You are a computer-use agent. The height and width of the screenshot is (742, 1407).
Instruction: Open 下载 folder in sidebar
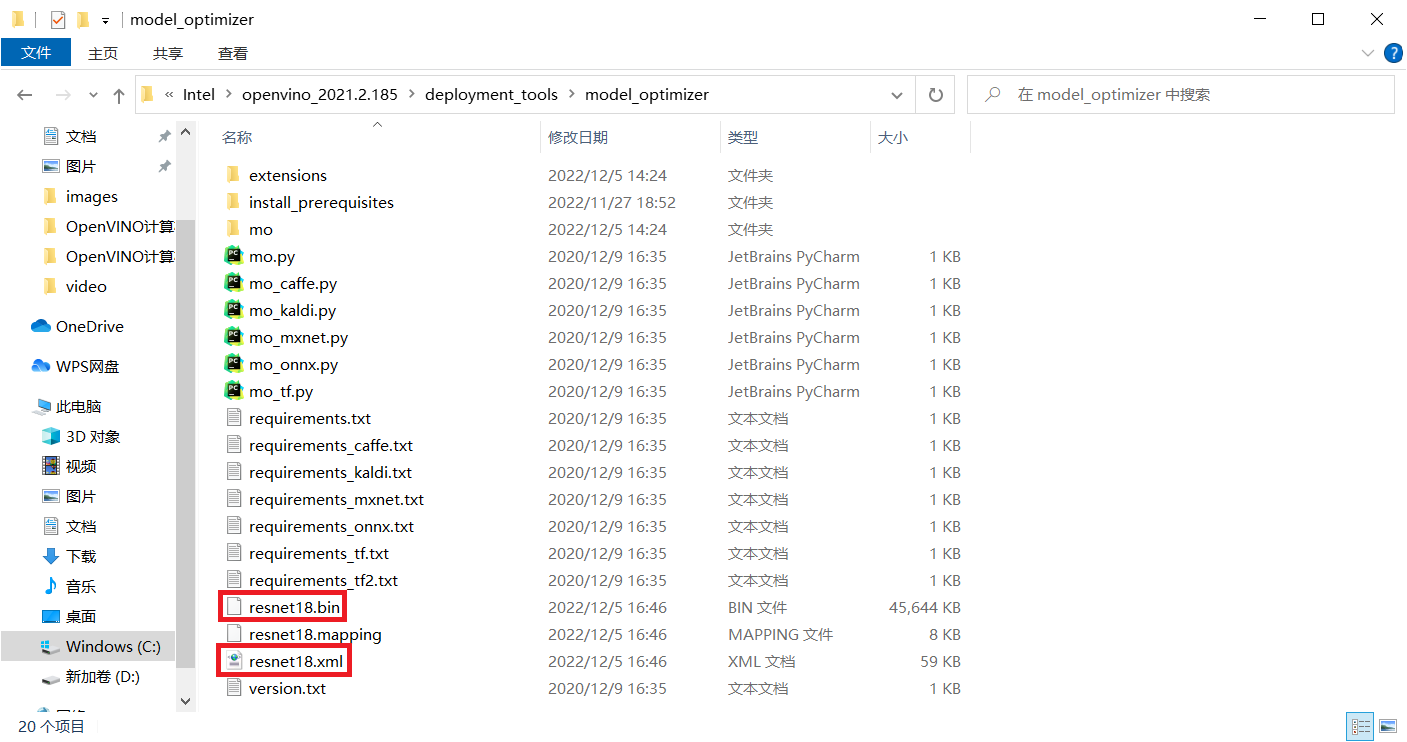[69, 556]
